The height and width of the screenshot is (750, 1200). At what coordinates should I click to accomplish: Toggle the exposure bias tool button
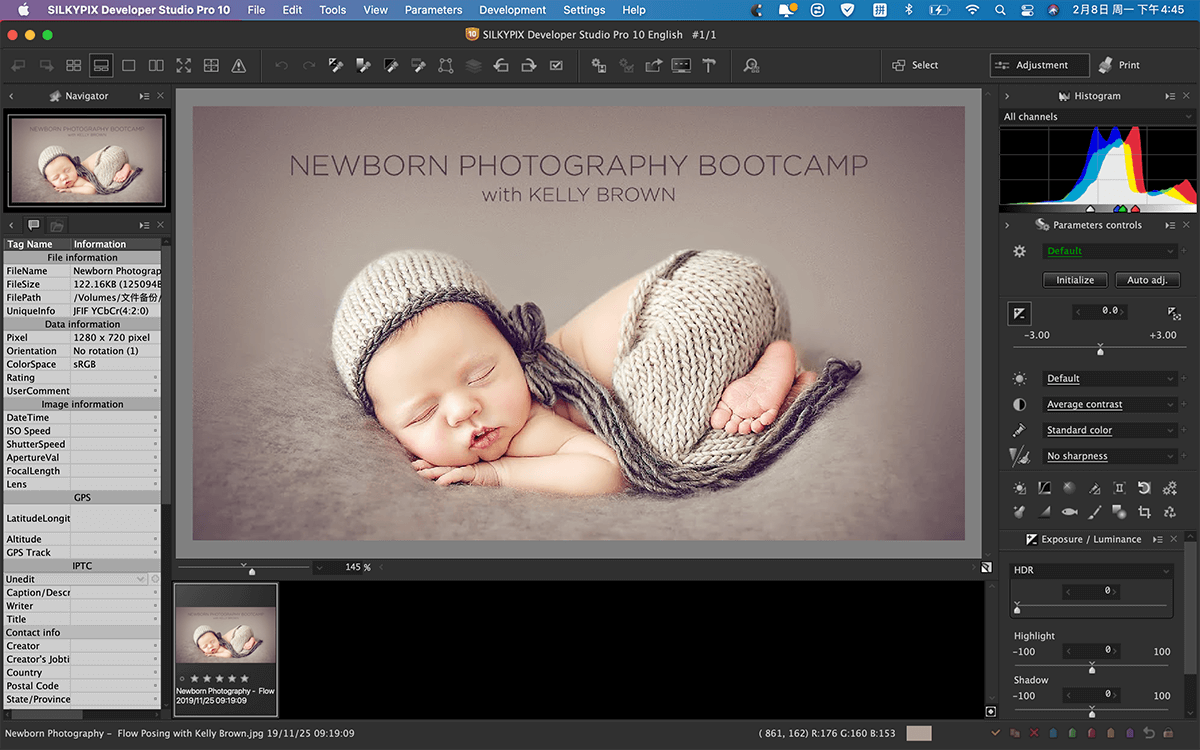tap(1019, 313)
